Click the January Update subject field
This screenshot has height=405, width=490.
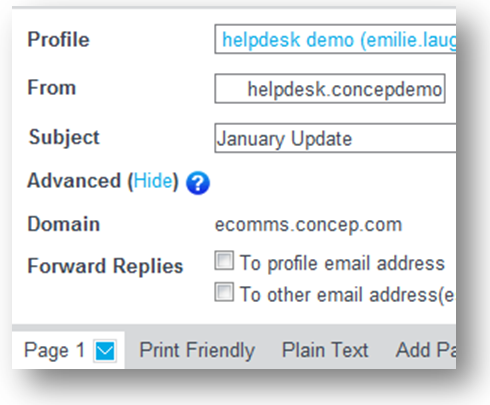click(x=335, y=138)
